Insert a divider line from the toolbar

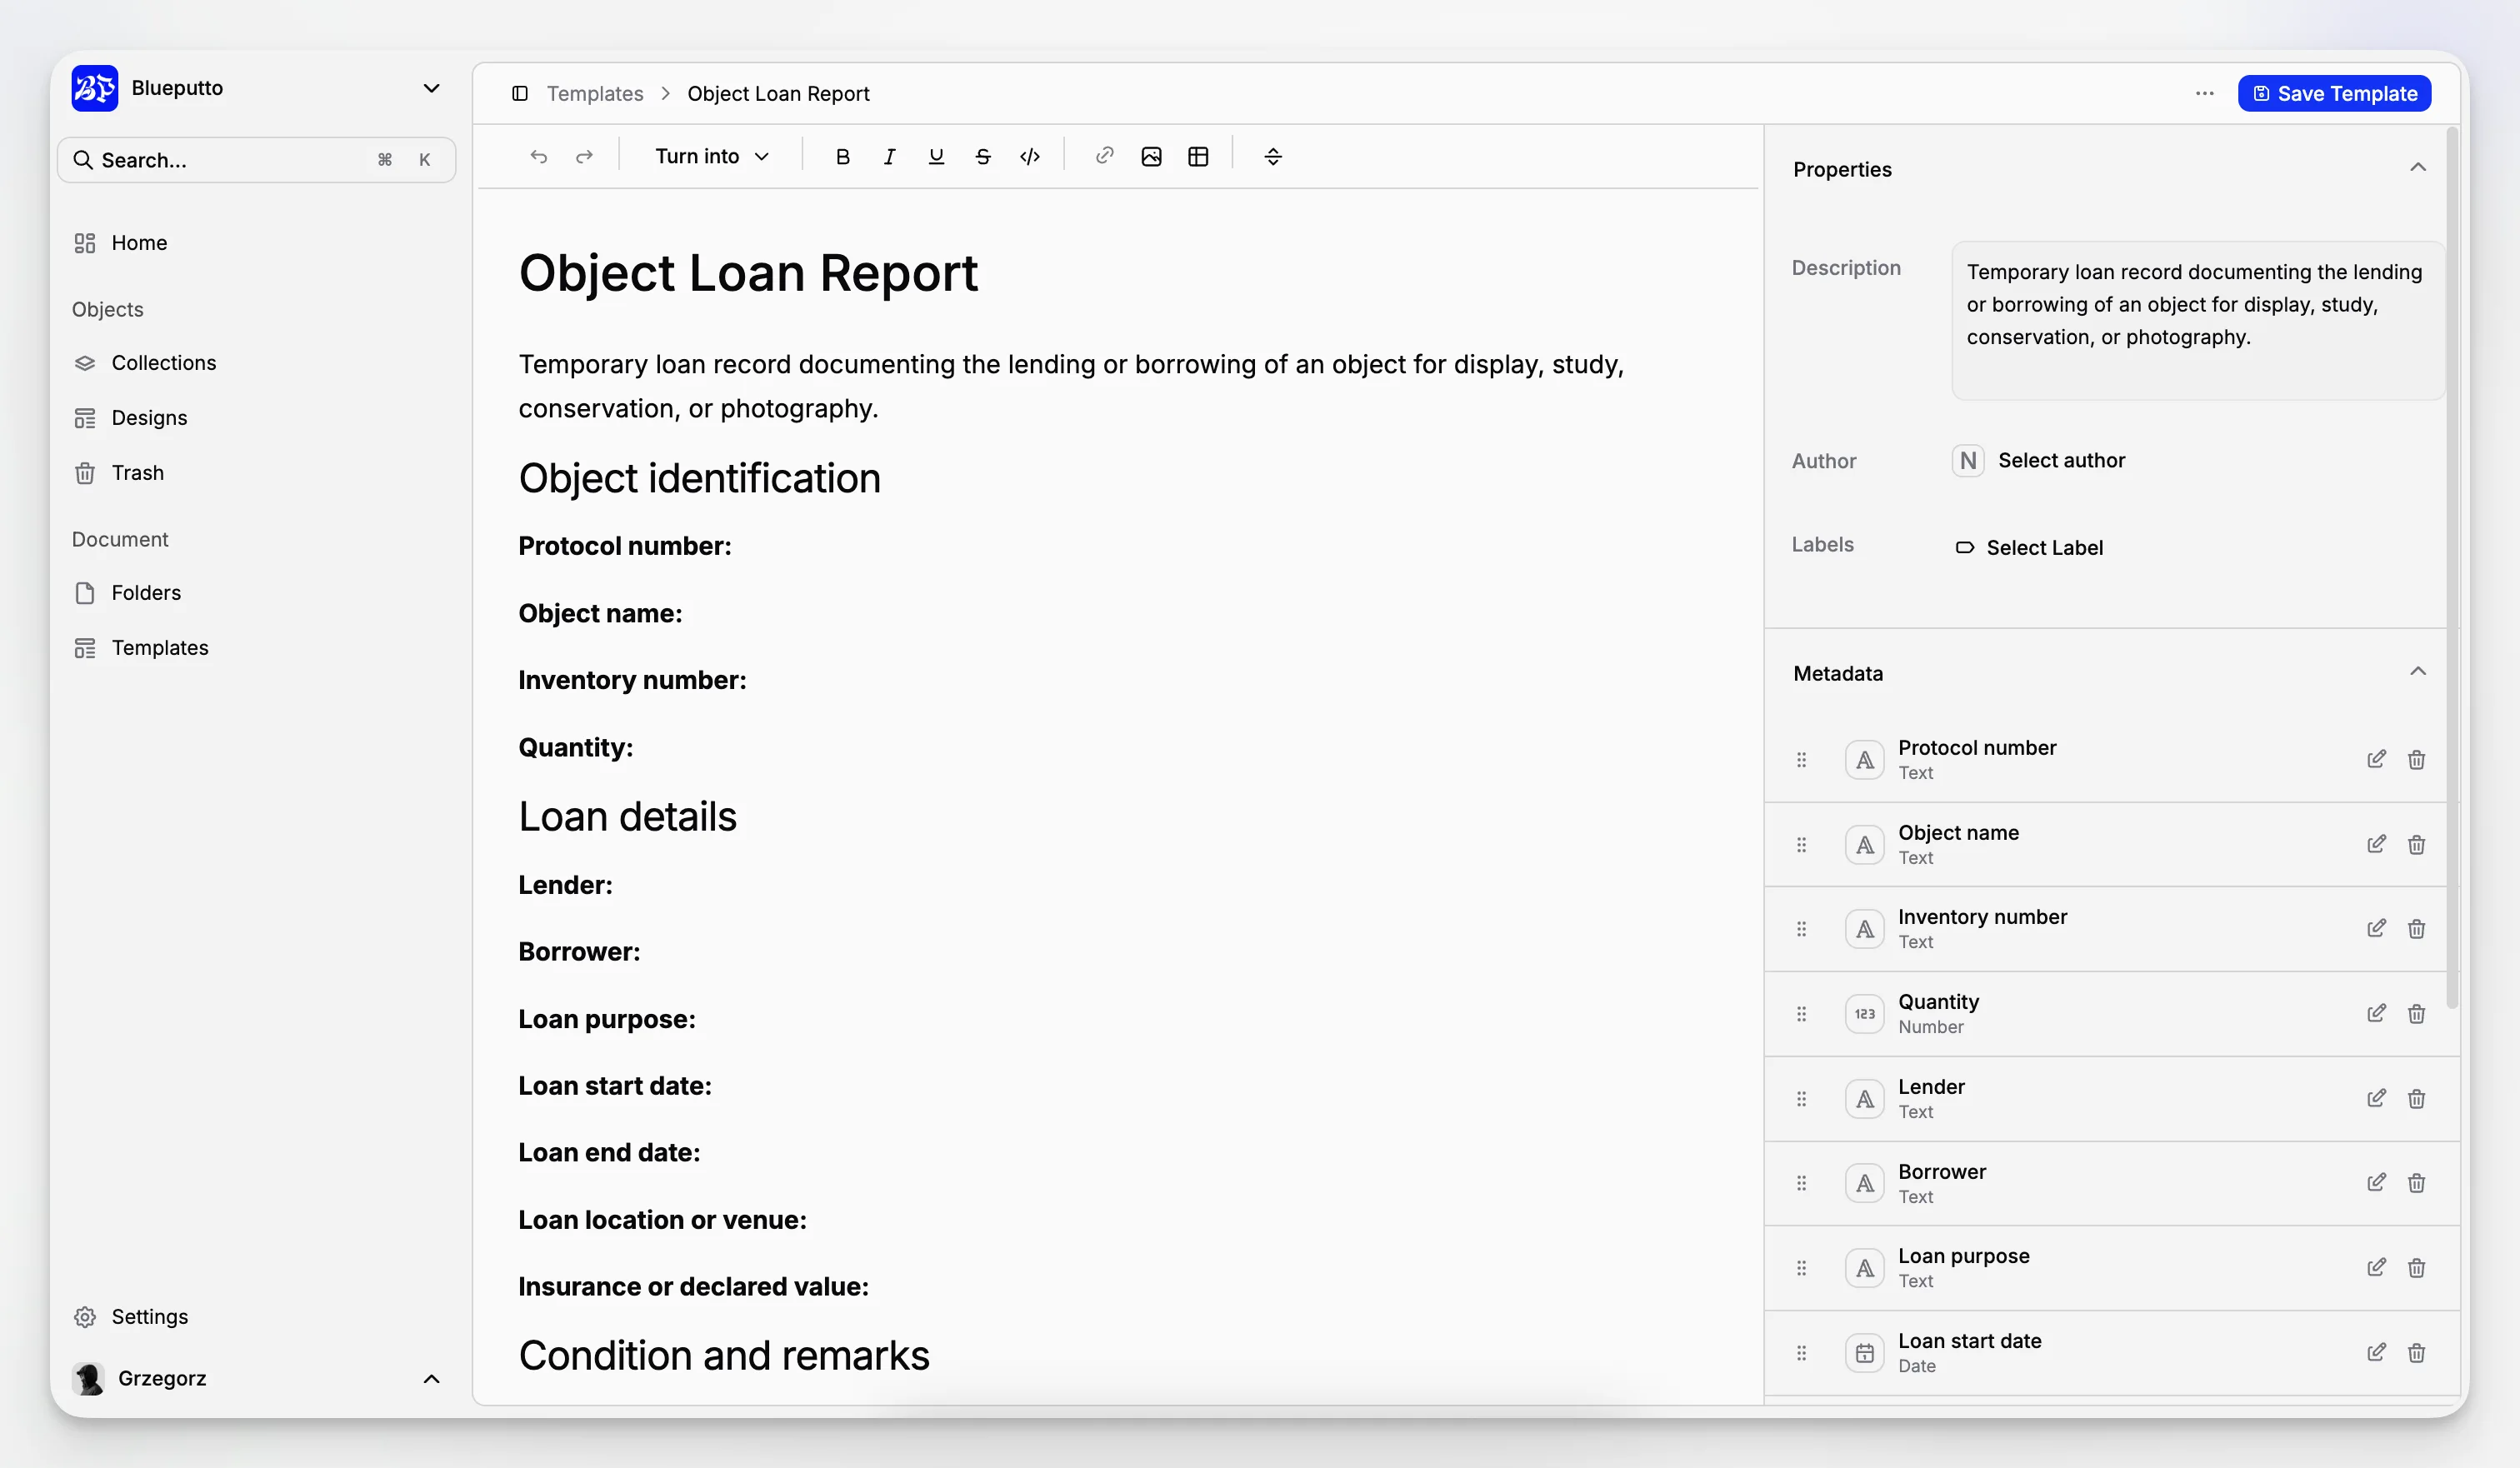[1273, 156]
